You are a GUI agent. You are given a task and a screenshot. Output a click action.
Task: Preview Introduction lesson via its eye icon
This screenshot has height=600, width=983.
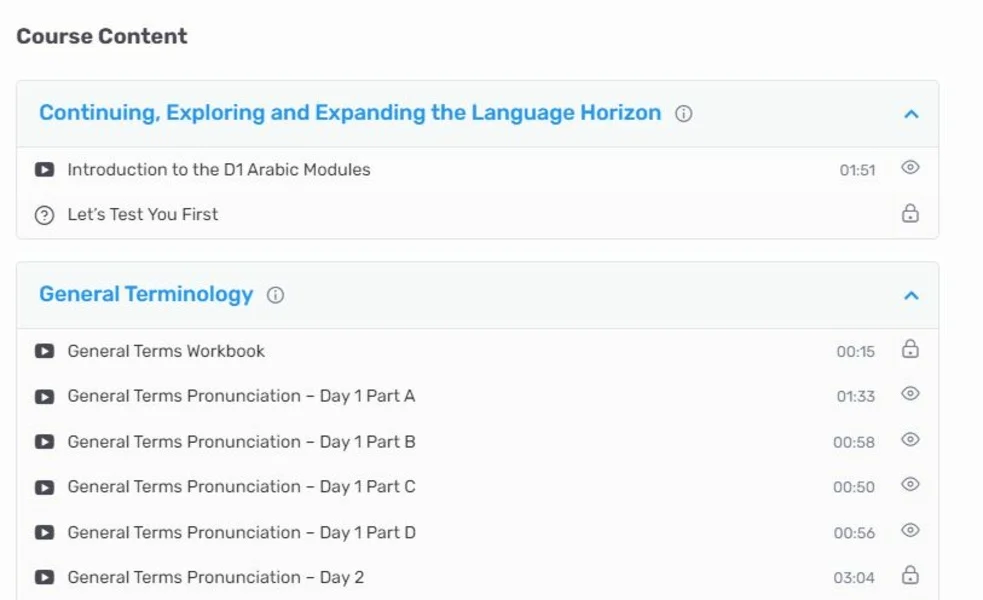tap(910, 167)
